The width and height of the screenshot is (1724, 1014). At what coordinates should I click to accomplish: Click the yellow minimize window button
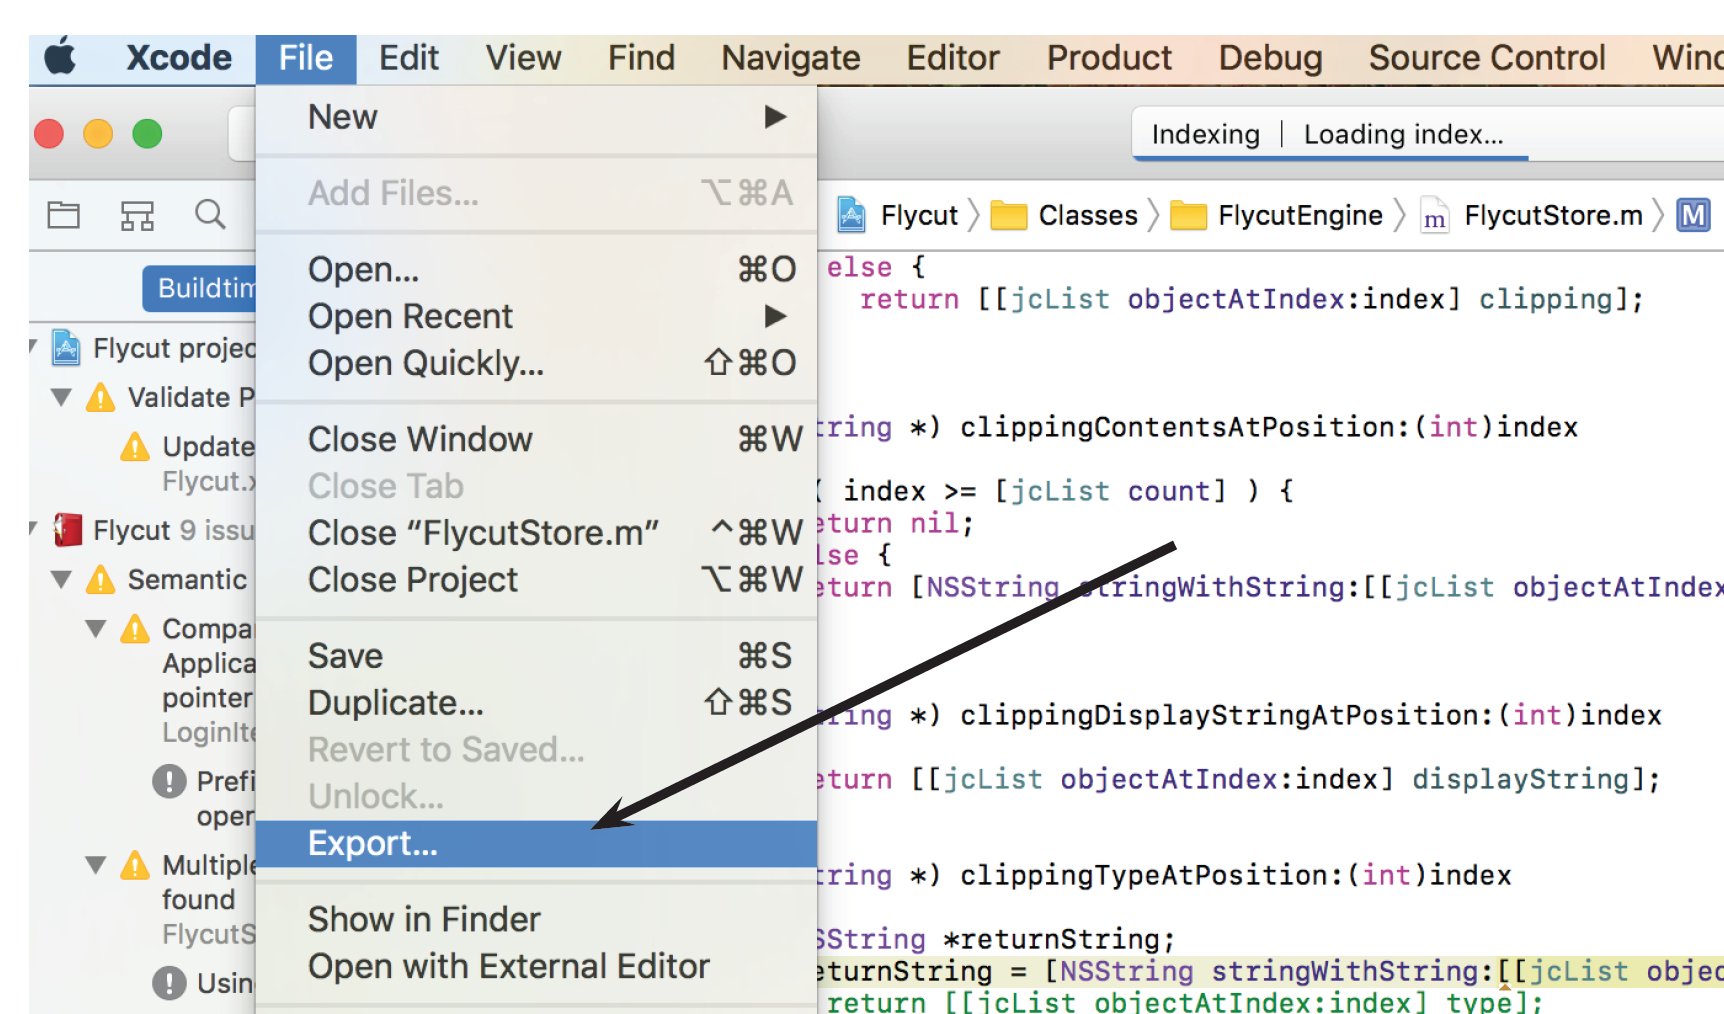click(98, 134)
